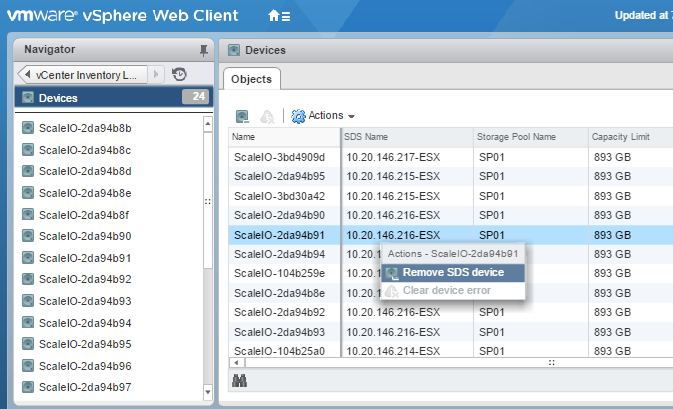Click the add device icon in the toolbar
The width and height of the screenshot is (673, 409).
242,116
